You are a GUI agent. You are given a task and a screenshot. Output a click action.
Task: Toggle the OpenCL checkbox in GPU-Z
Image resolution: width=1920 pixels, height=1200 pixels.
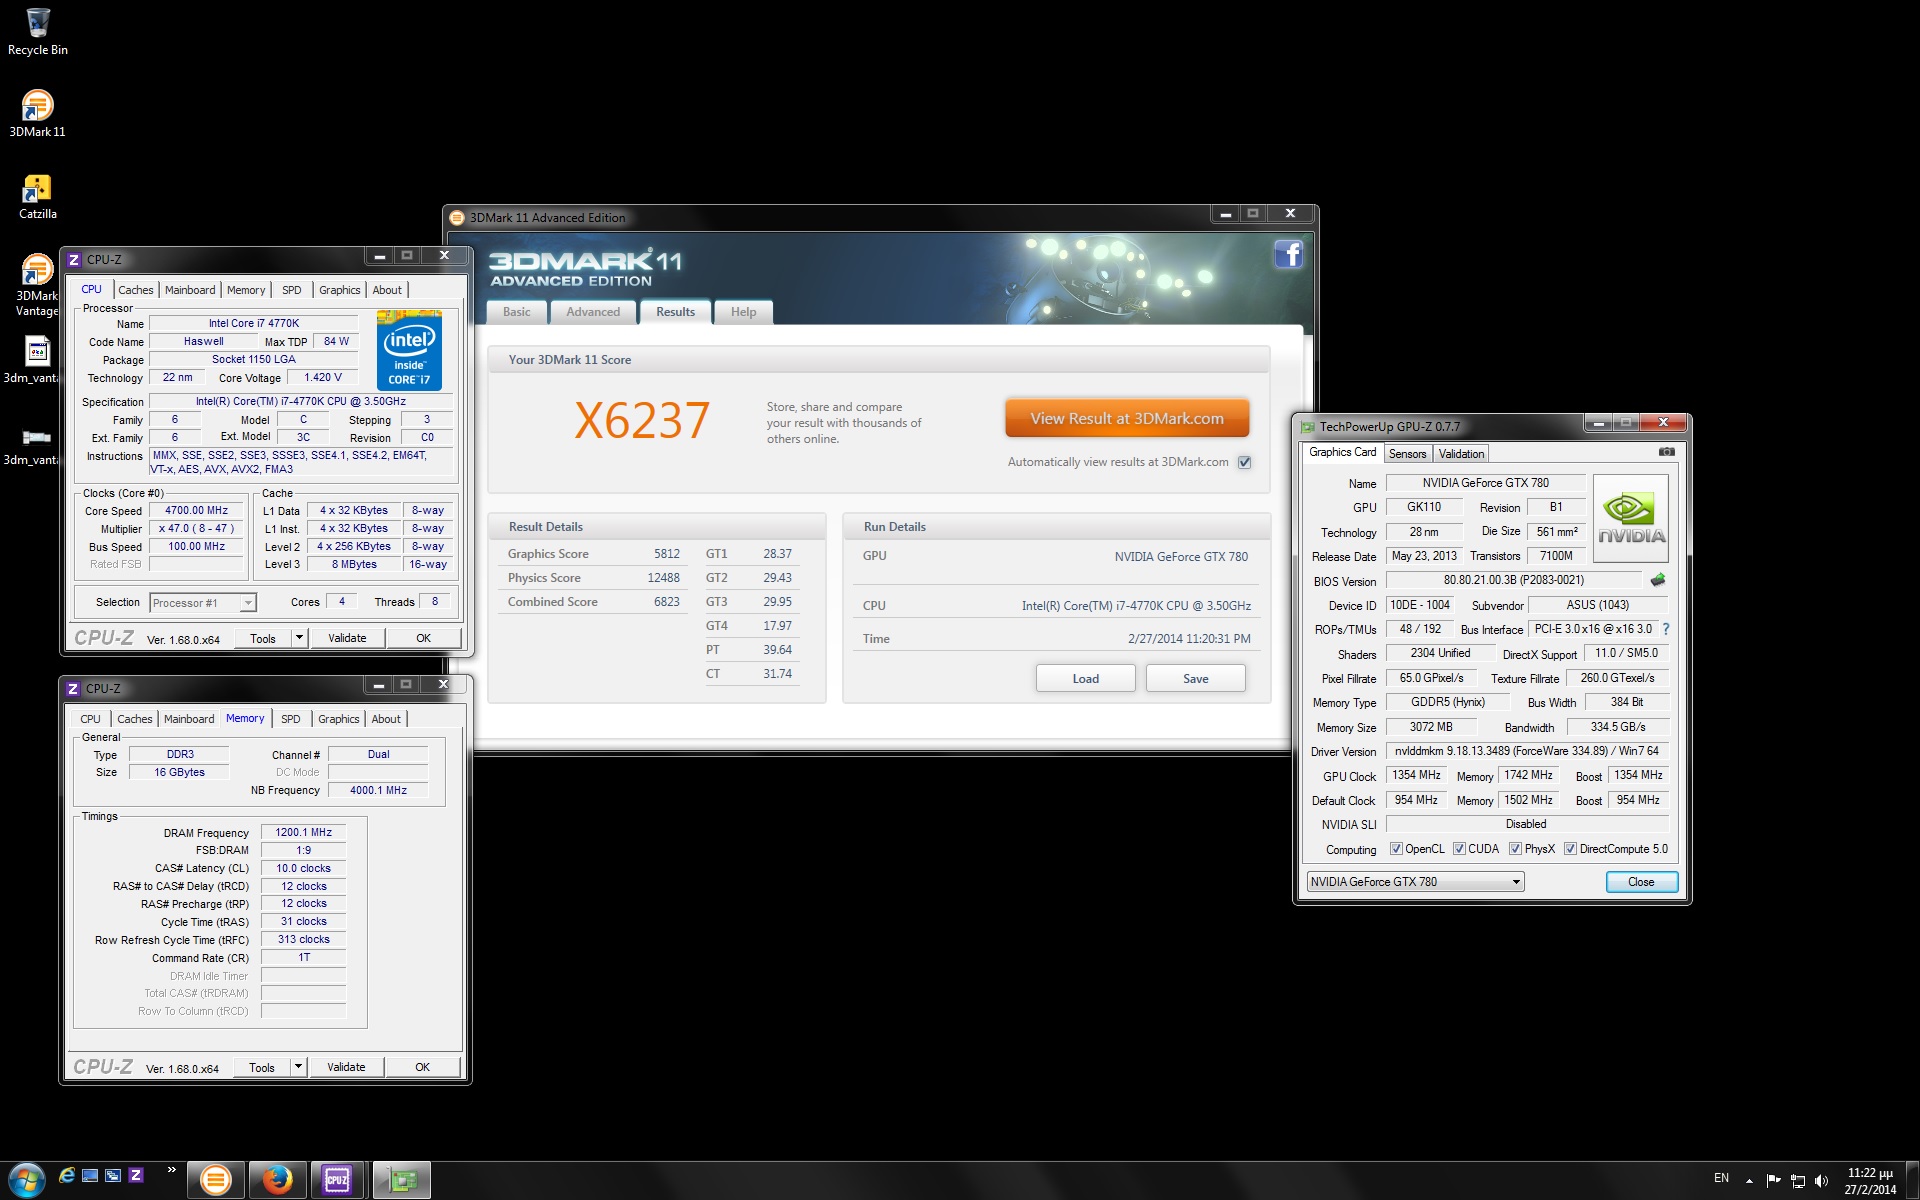pos(1396,849)
